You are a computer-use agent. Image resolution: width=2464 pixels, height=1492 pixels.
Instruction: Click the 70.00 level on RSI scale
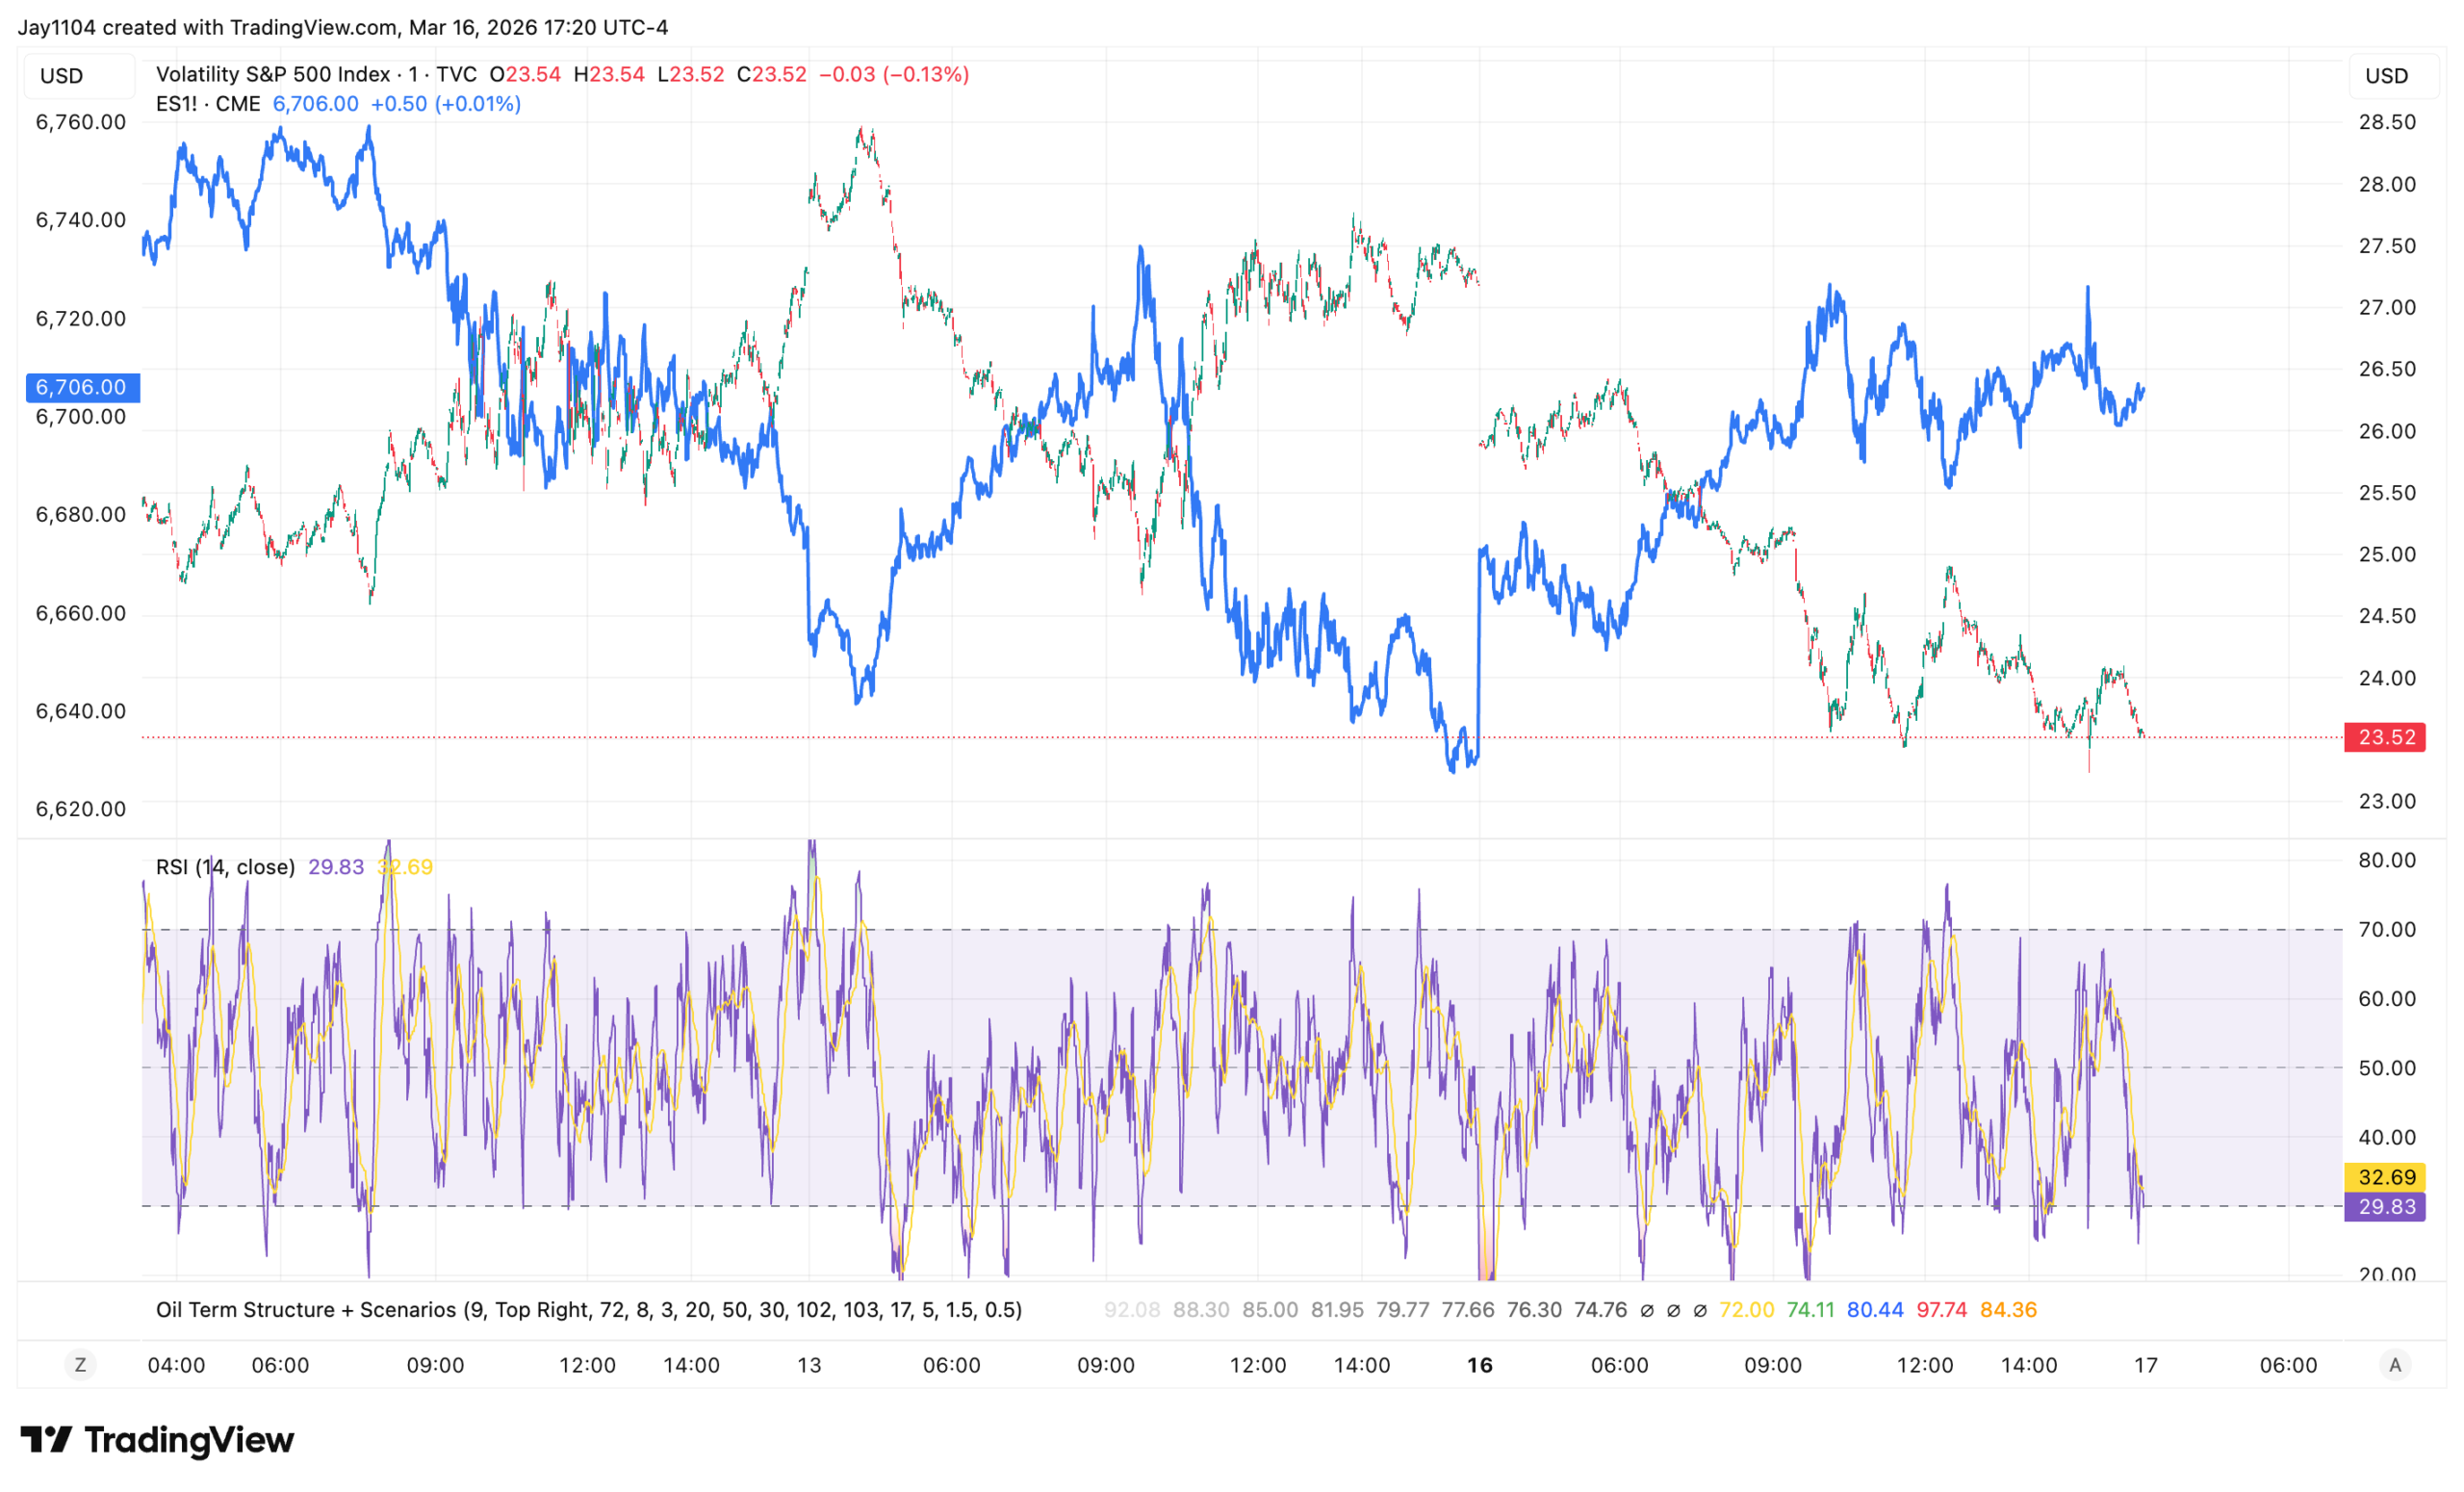coord(2386,930)
